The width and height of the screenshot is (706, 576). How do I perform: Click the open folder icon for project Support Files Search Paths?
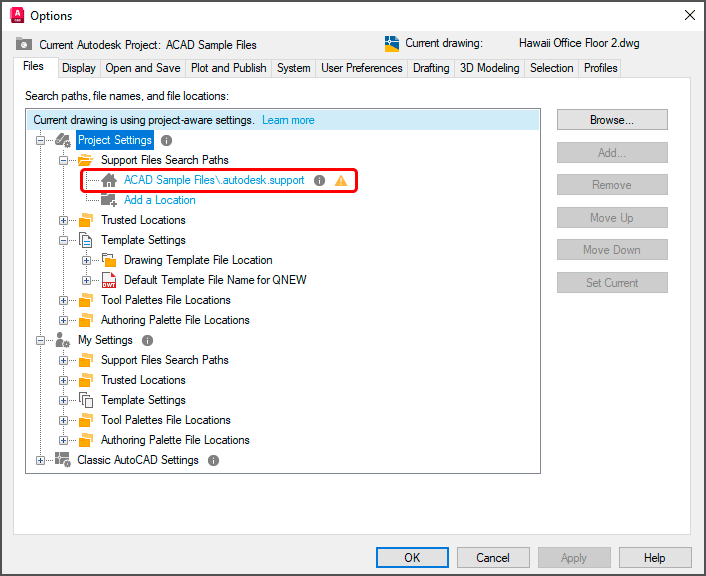(86, 160)
